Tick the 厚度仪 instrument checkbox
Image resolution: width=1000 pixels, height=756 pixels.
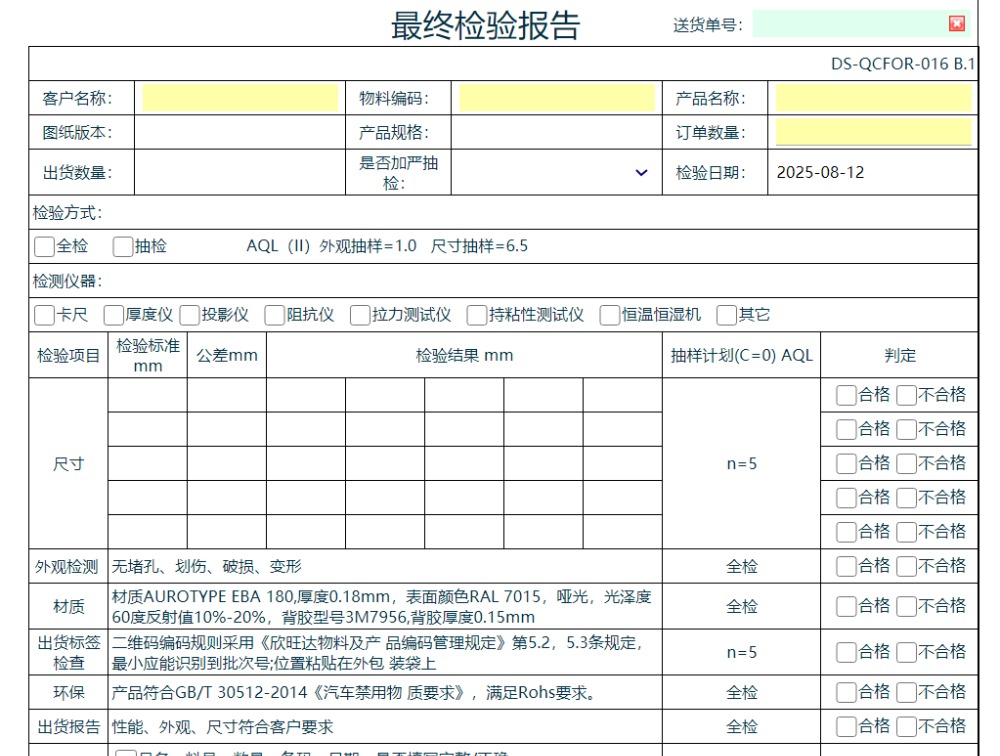click(113, 315)
